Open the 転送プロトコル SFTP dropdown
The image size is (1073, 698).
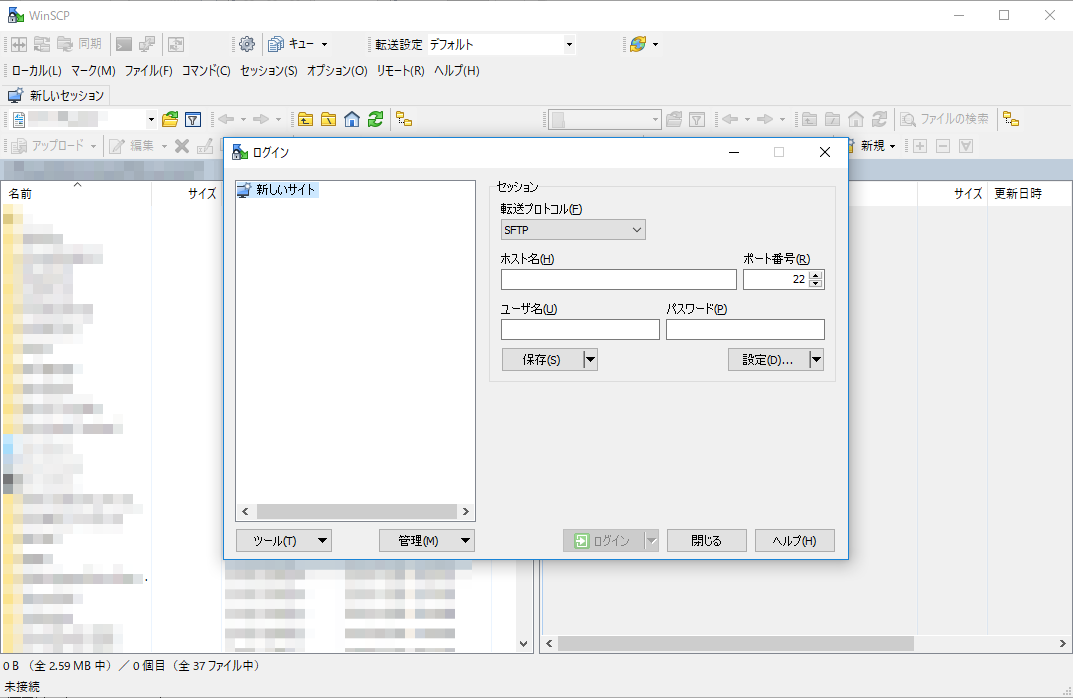click(573, 230)
